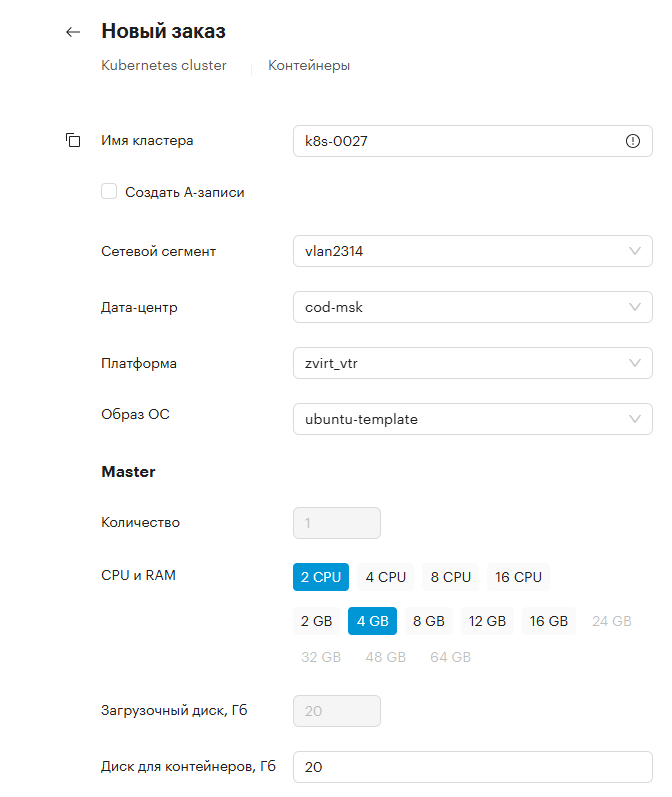Viewport: 672px width, 797px height.
Task: Click the Master section heading
Action: pyautogui.click(x=128, y=472)
